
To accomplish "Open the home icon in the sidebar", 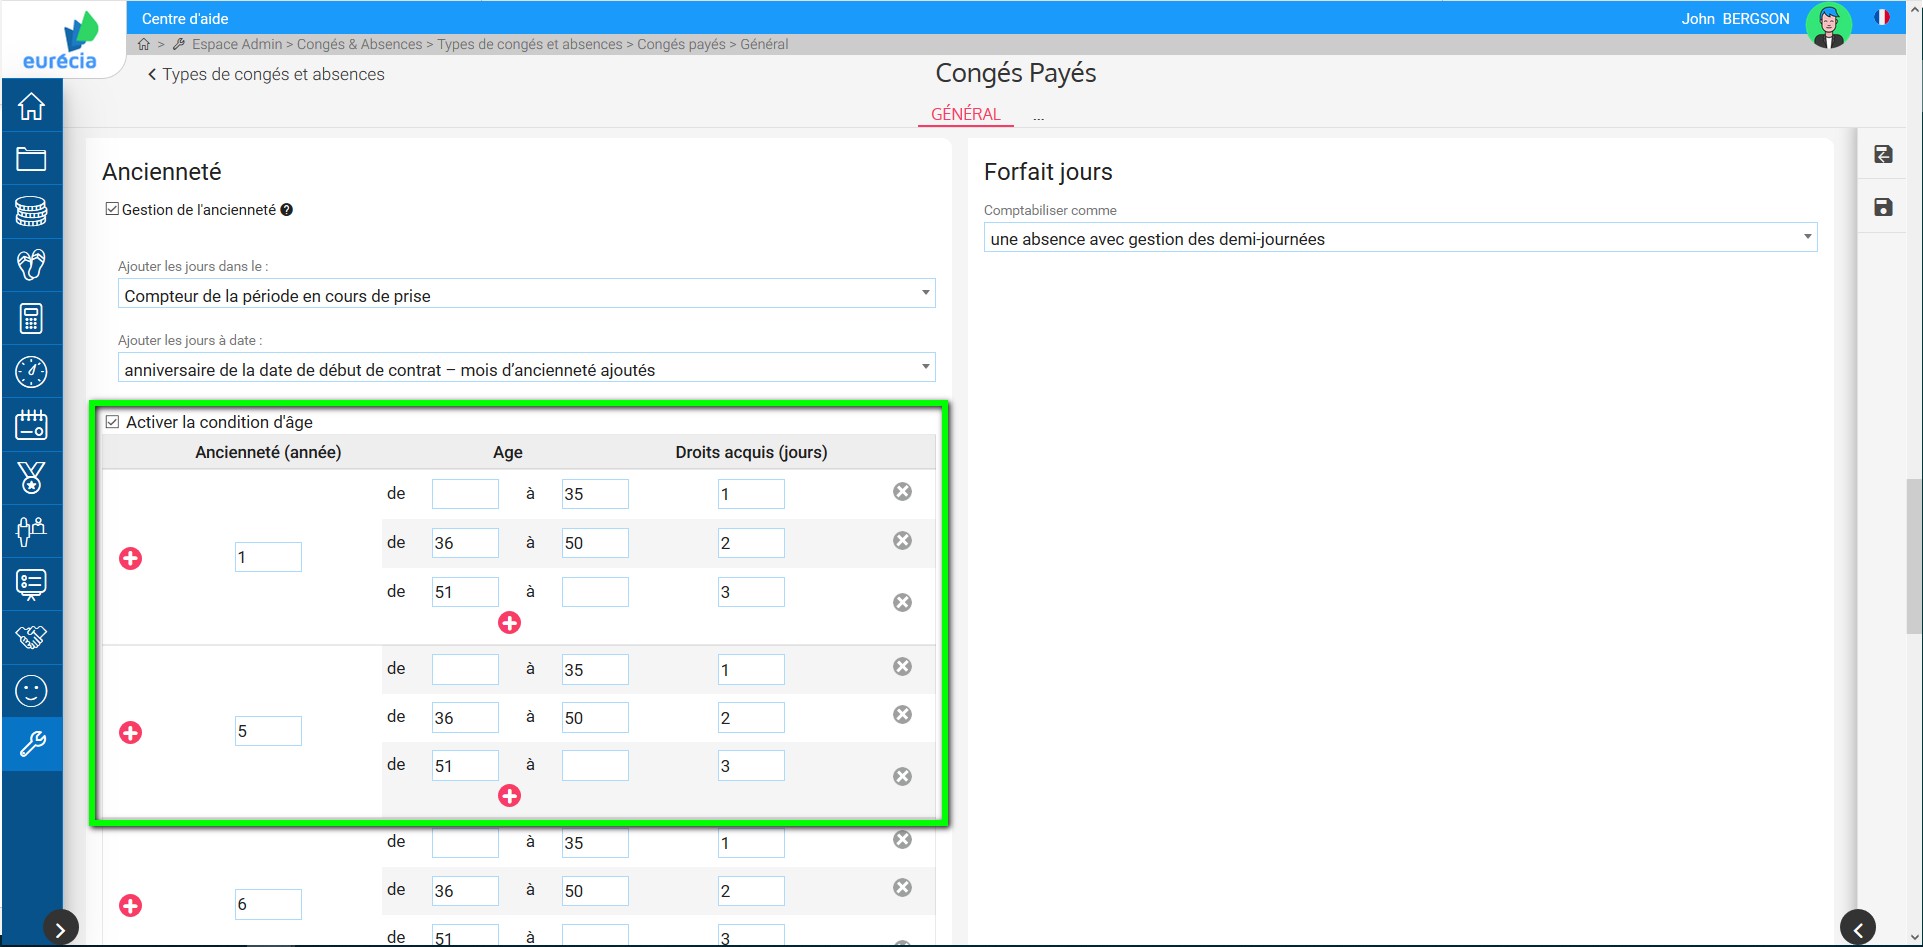I will (31, 106).
